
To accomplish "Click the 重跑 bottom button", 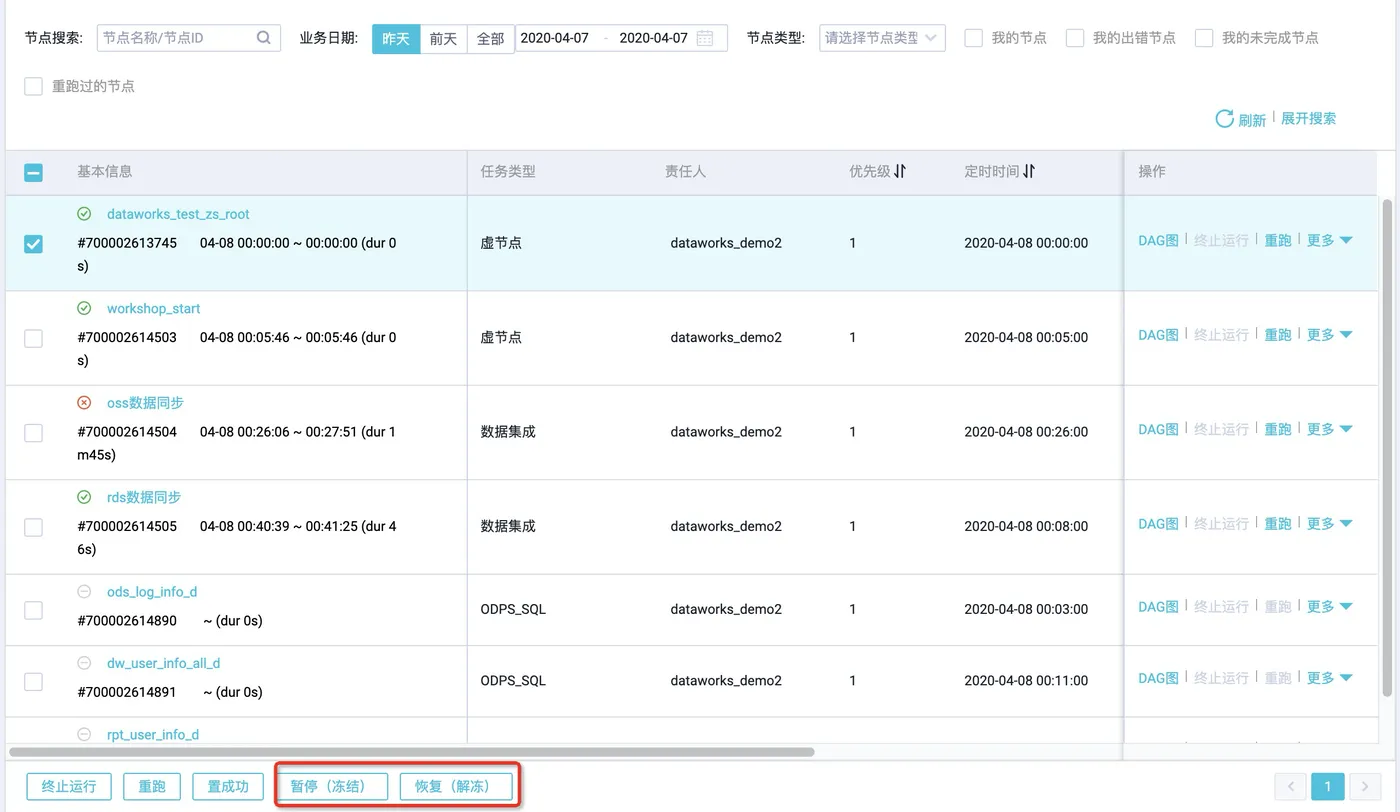I will (152, 786).
